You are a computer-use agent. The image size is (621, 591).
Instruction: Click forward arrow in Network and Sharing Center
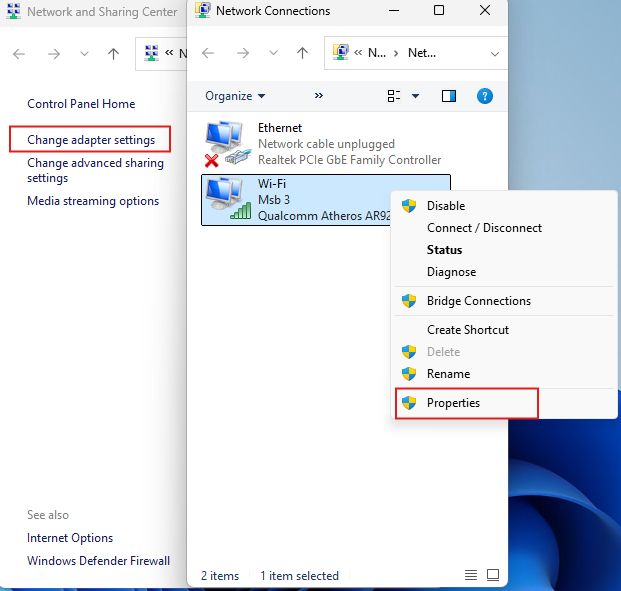click(54, 53)
